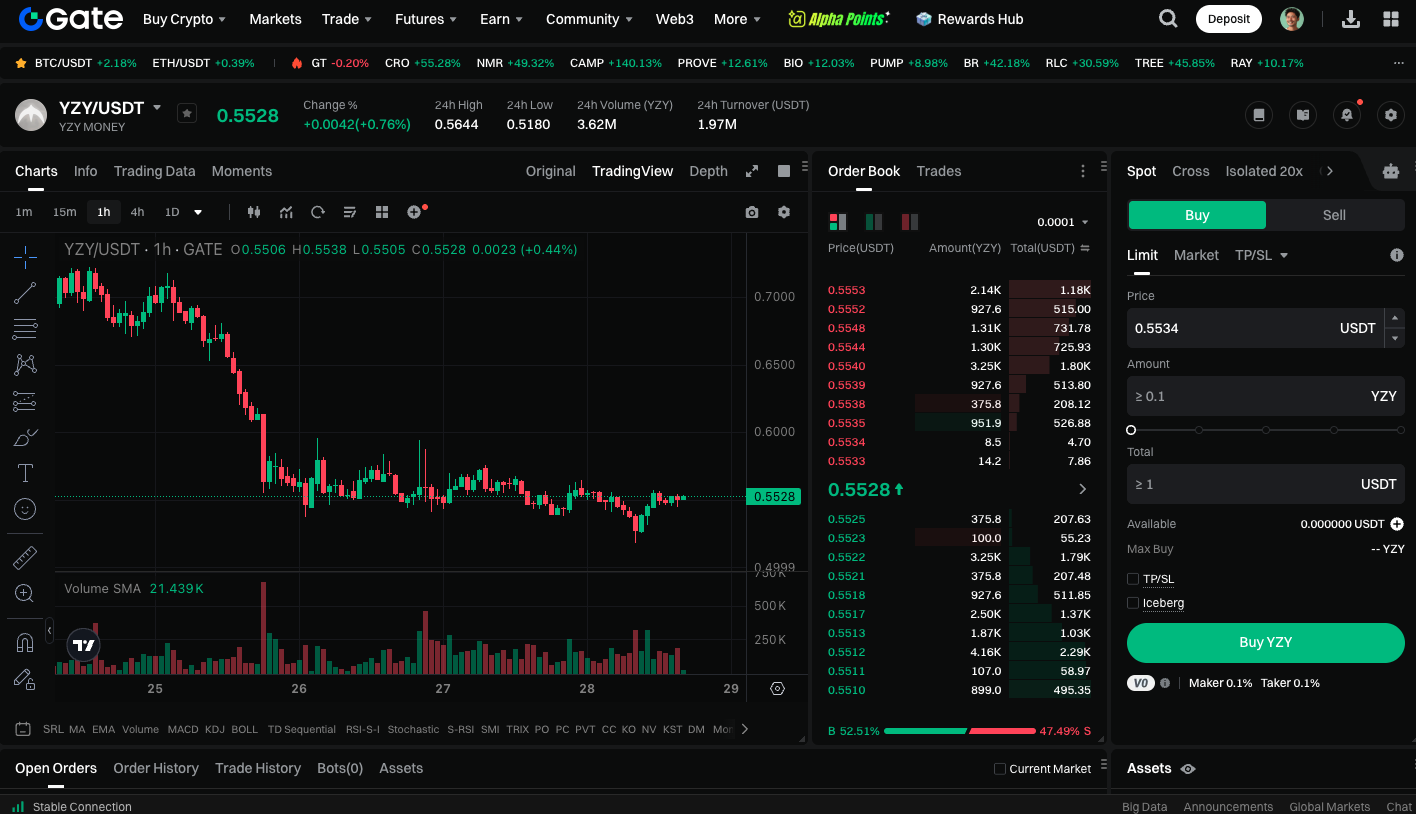Click inside the Price input field
1416x814 pixels.
pyautogui.click(x=1255, y=328)
